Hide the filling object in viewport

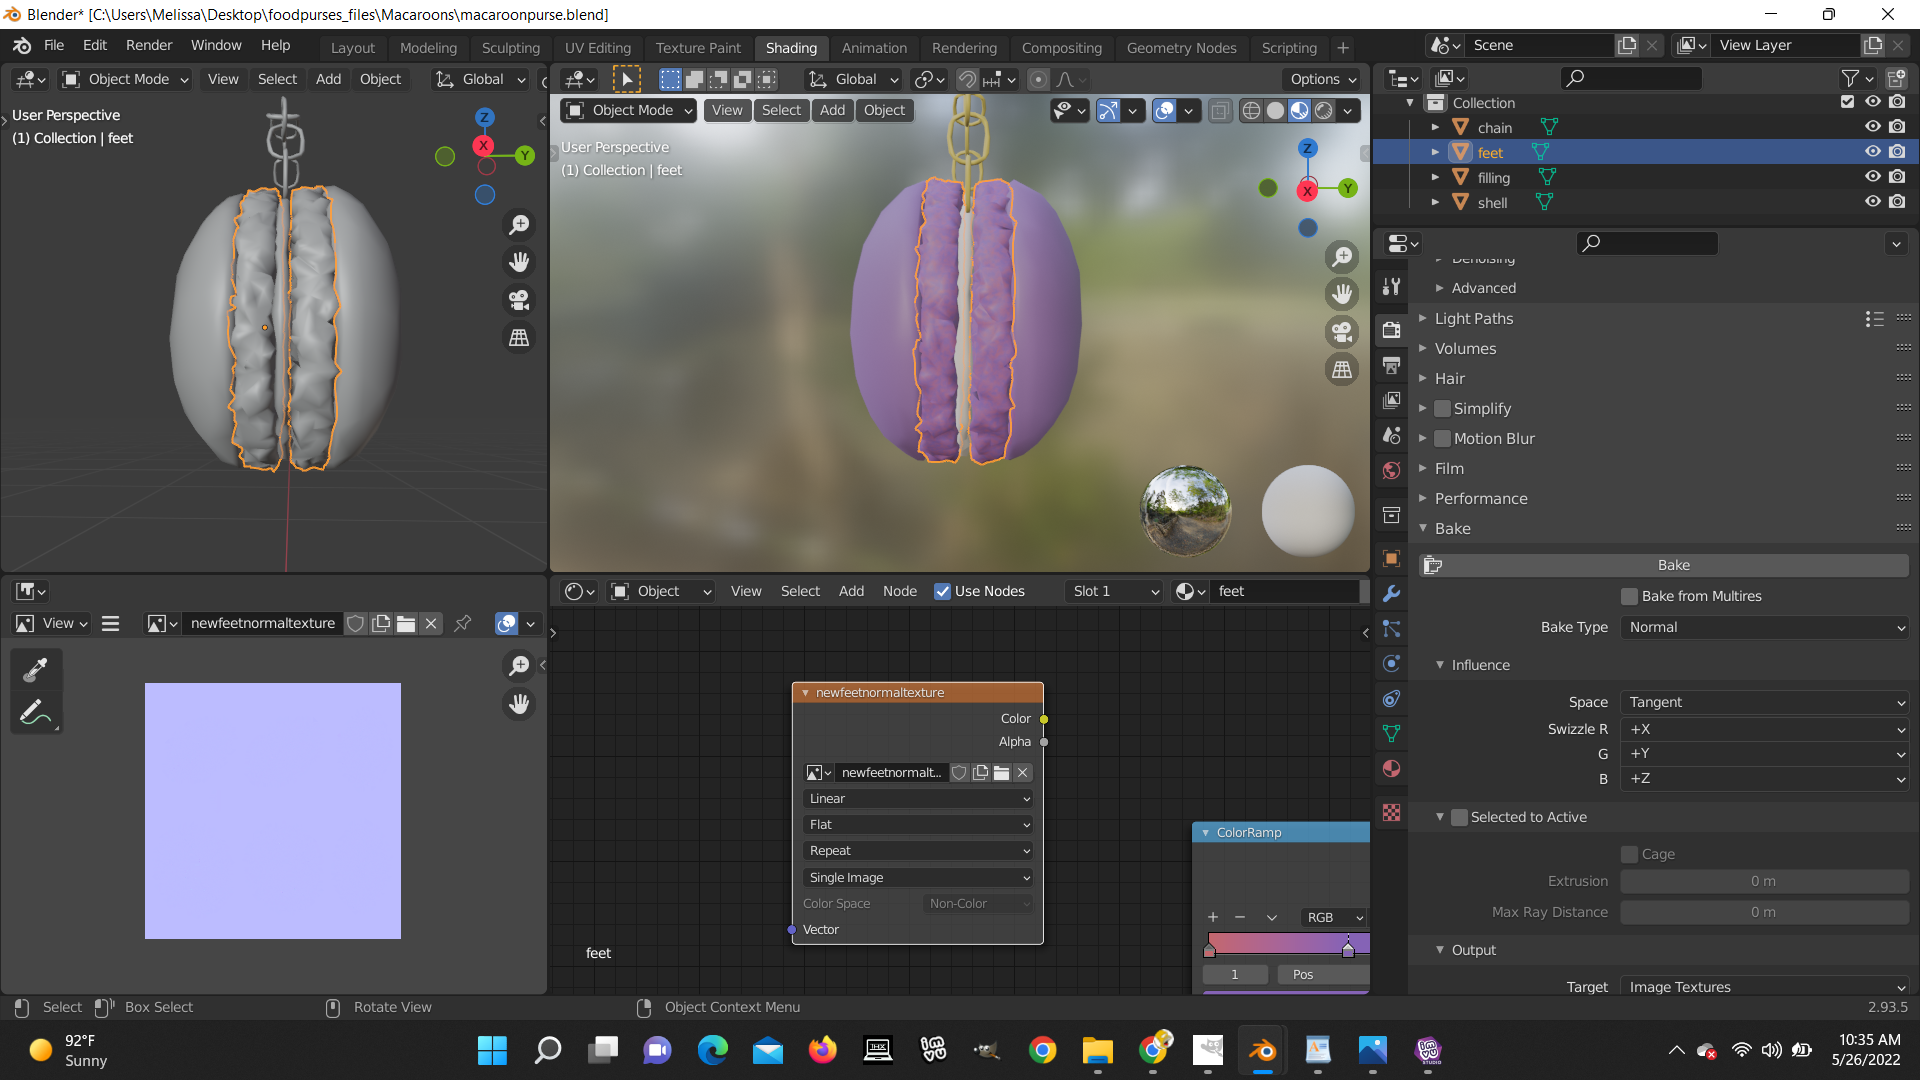(1873, 177)
